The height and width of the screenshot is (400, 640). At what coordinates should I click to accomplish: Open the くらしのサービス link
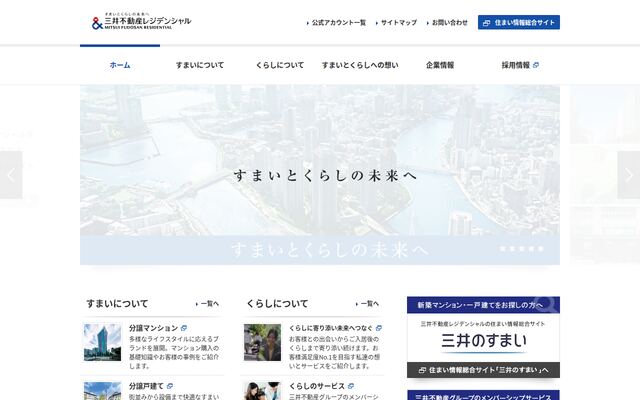[x=317, y=386]
